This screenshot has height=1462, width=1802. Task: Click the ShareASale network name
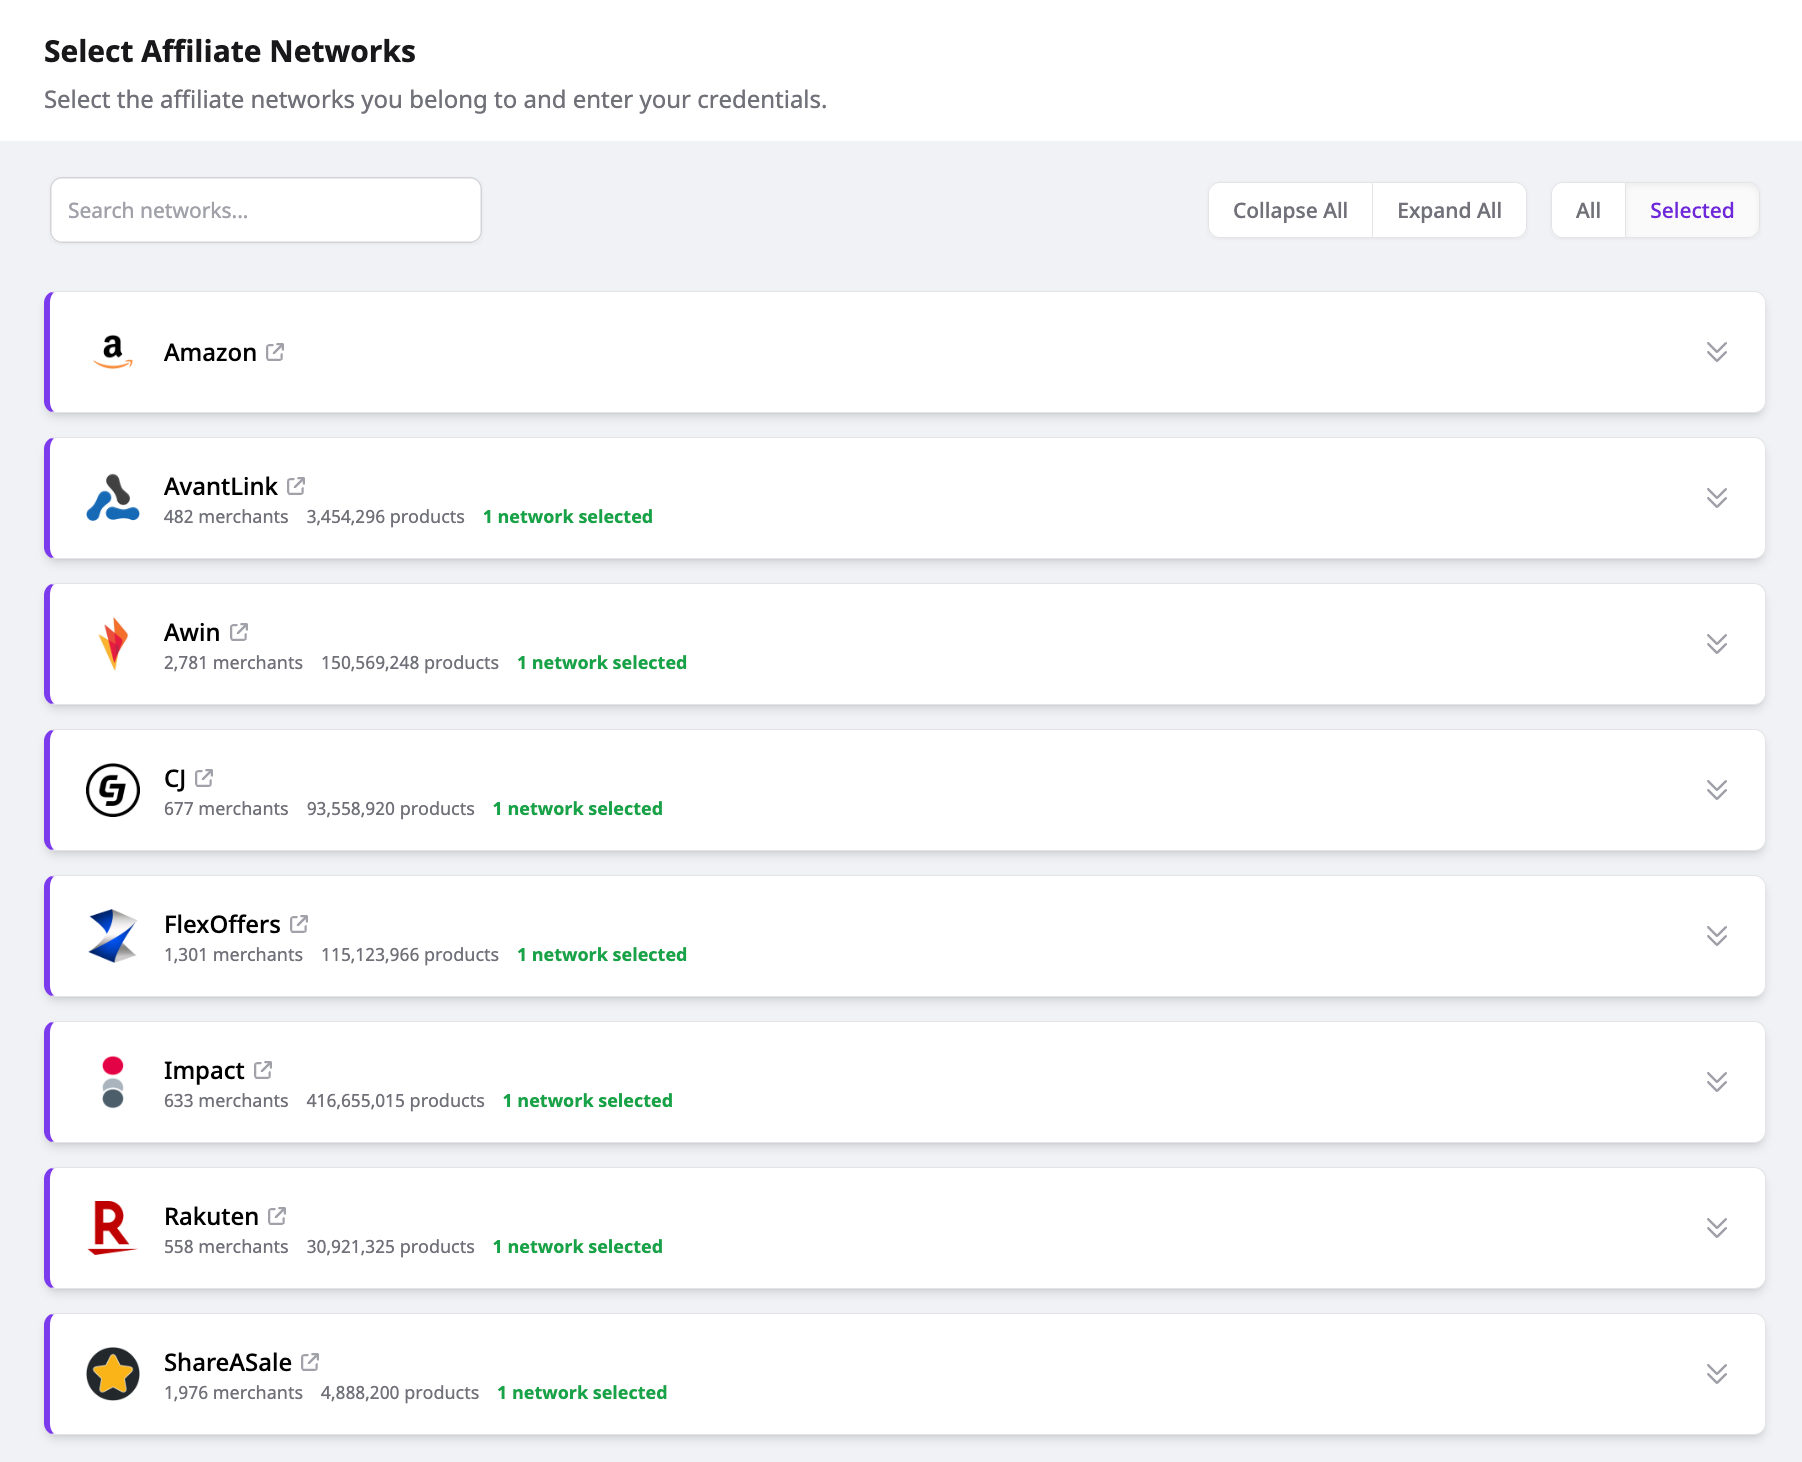tap(228, 1362)
